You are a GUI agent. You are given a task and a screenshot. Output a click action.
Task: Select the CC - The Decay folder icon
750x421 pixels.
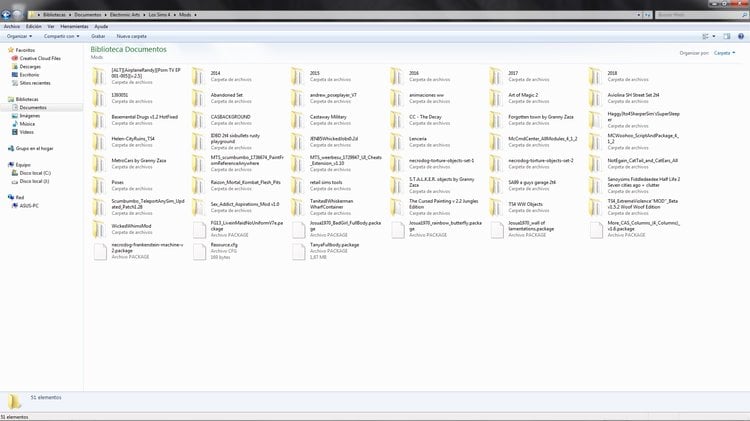[397, 120]
